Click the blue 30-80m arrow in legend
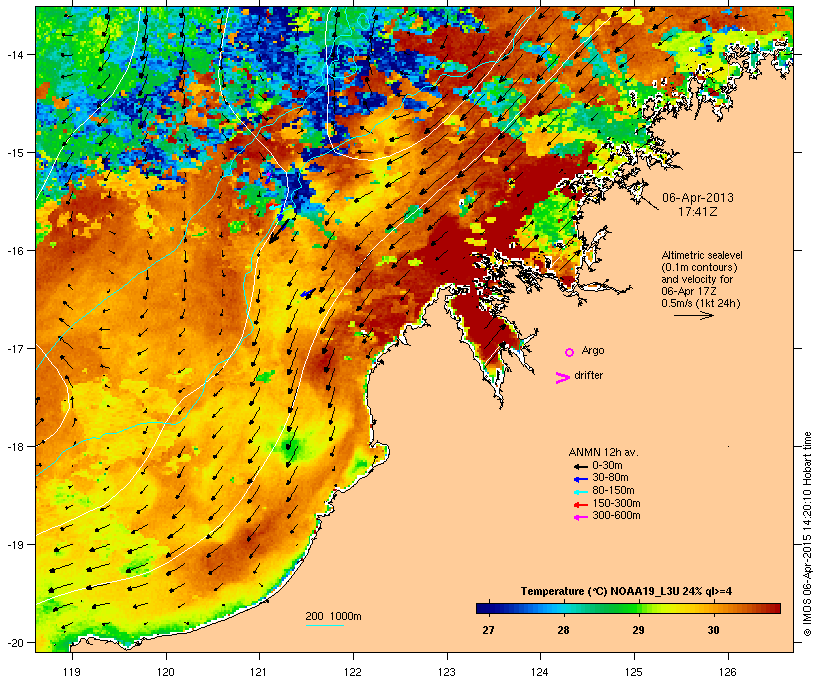 (580, 479)
